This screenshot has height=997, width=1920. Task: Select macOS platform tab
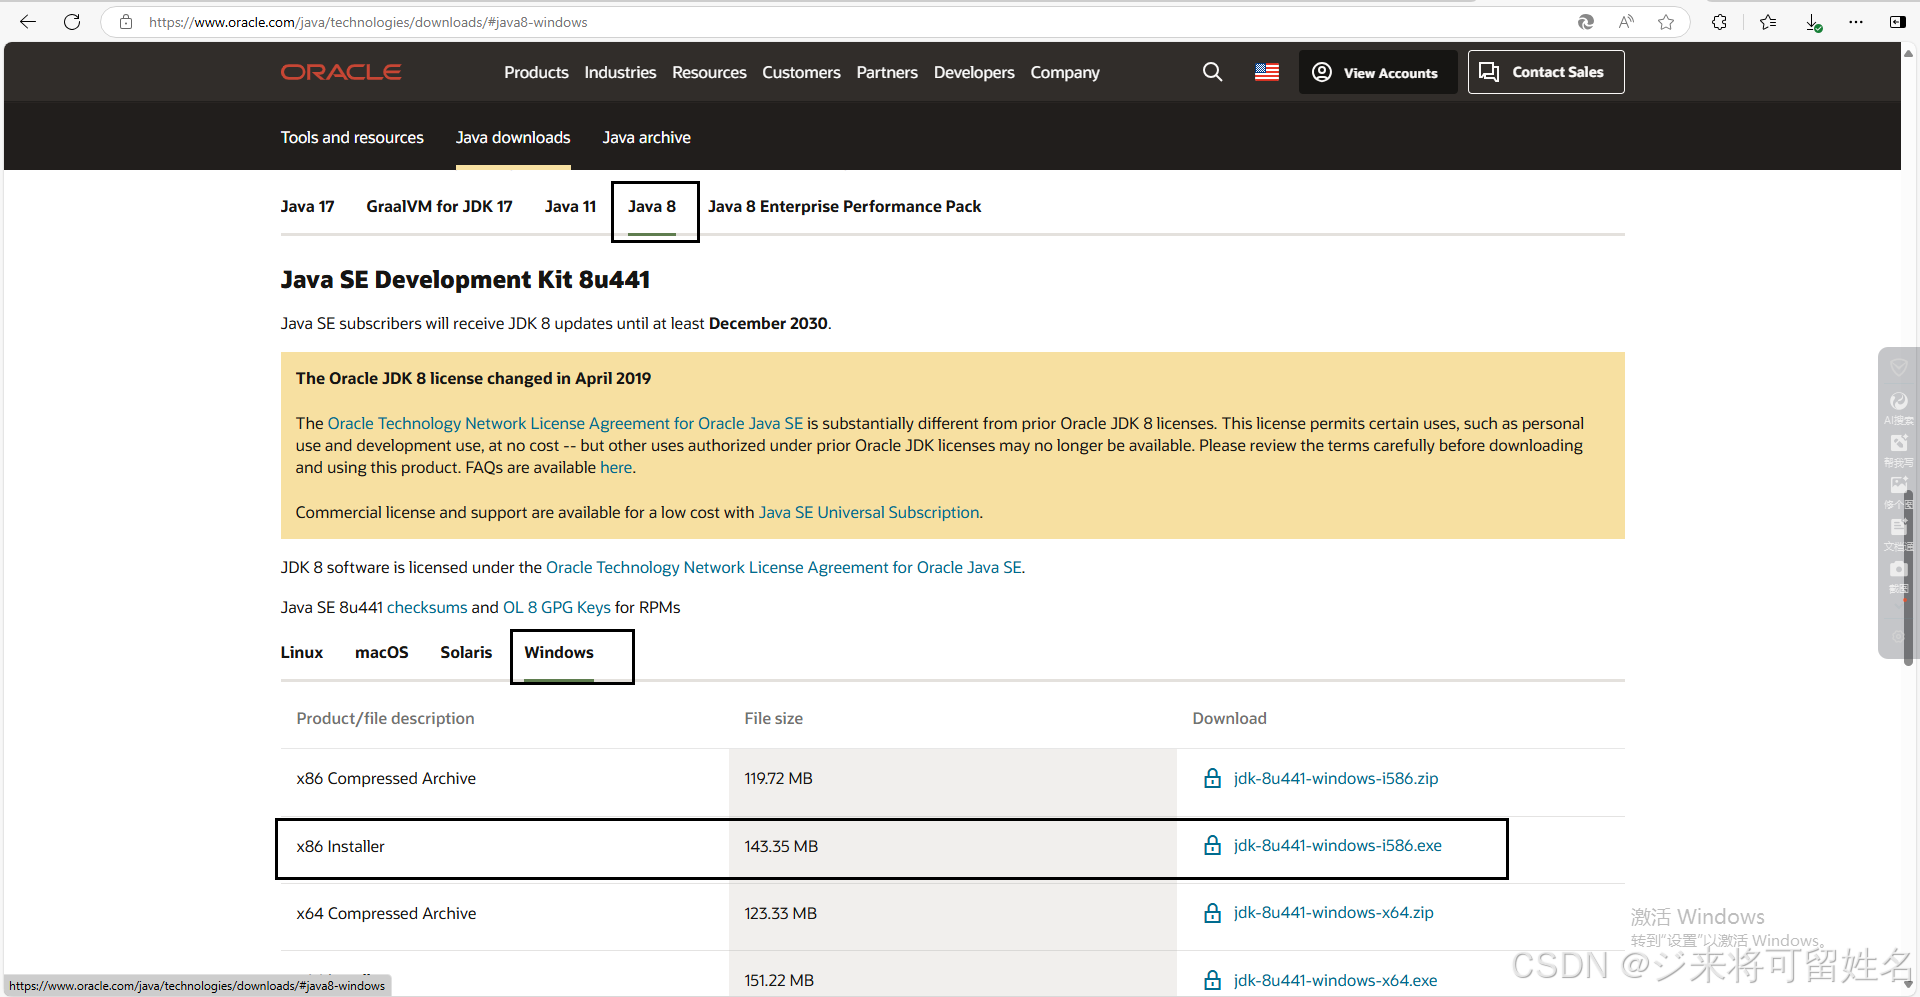tap(382, 652)
